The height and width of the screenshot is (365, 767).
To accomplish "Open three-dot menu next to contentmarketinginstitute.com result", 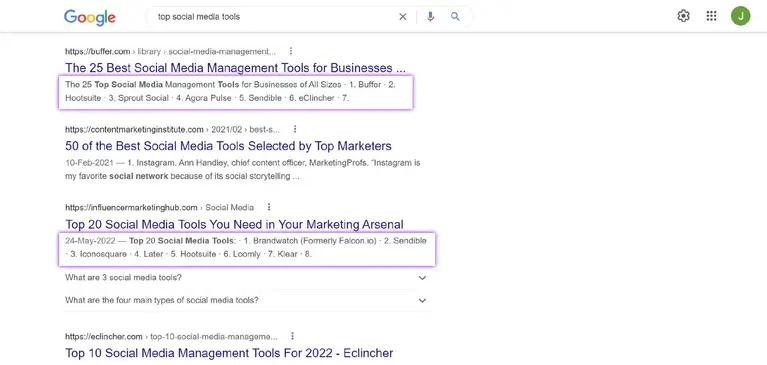I will pos(295,129).
